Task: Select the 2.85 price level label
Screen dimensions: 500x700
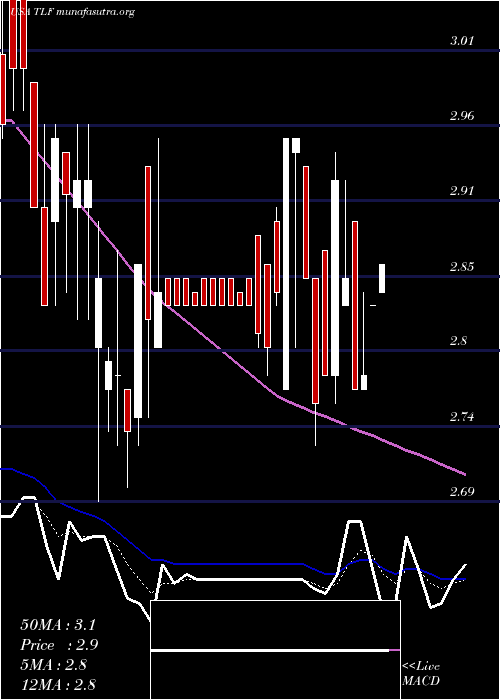Action: point(461,267)
